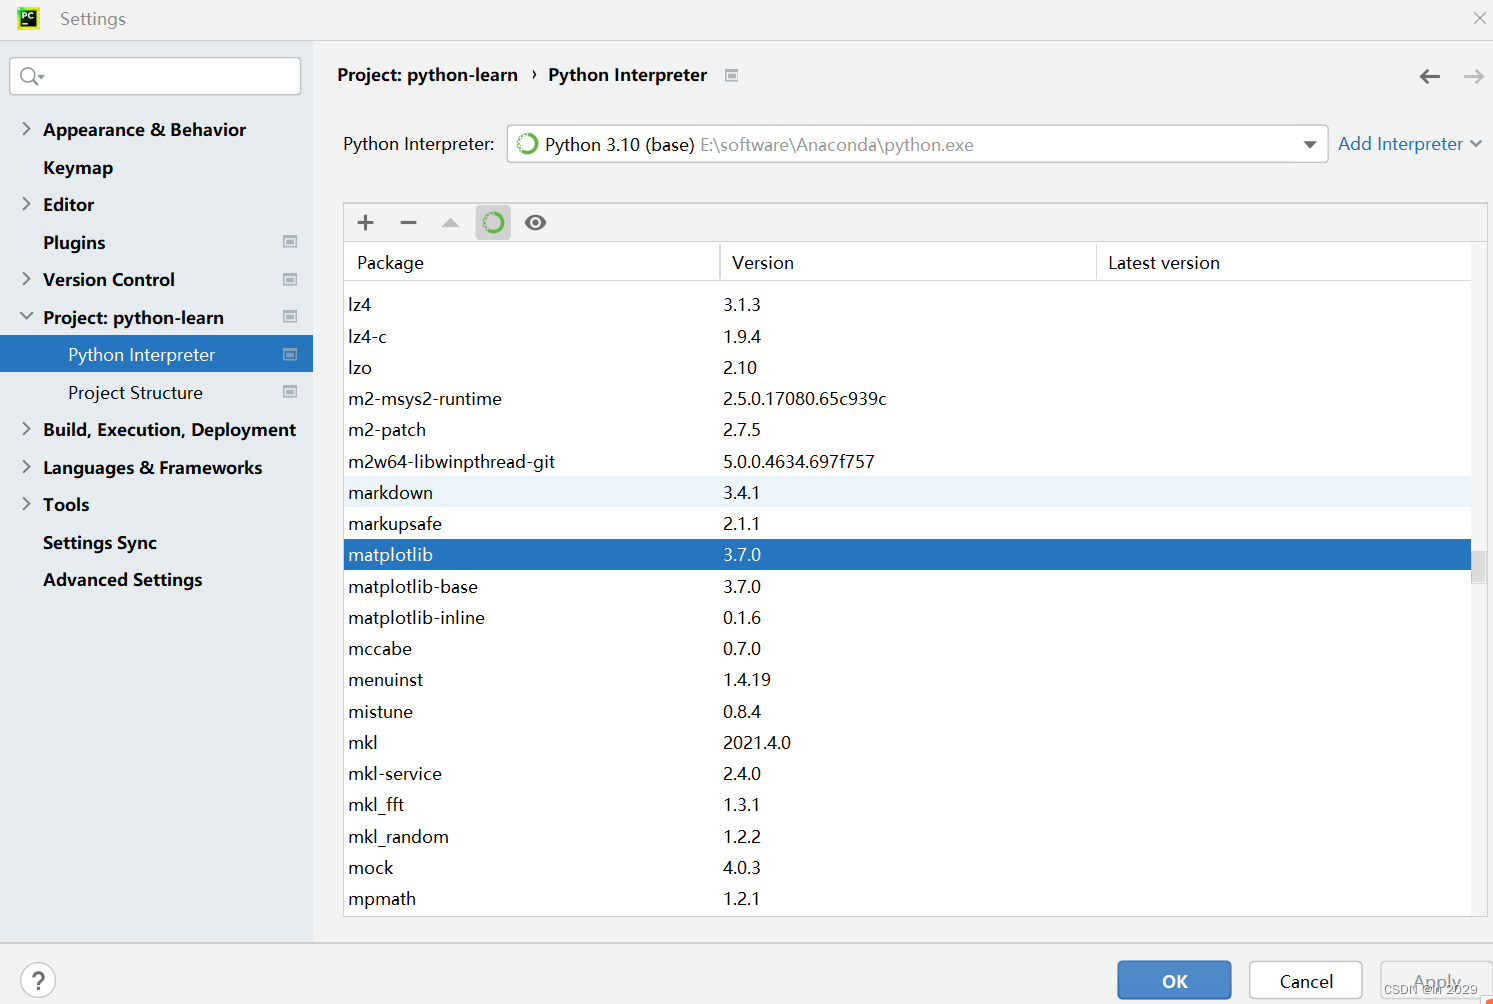The image size is (1493, 1004).
Task: Select the mistune package row
Action: pos(907,711)
